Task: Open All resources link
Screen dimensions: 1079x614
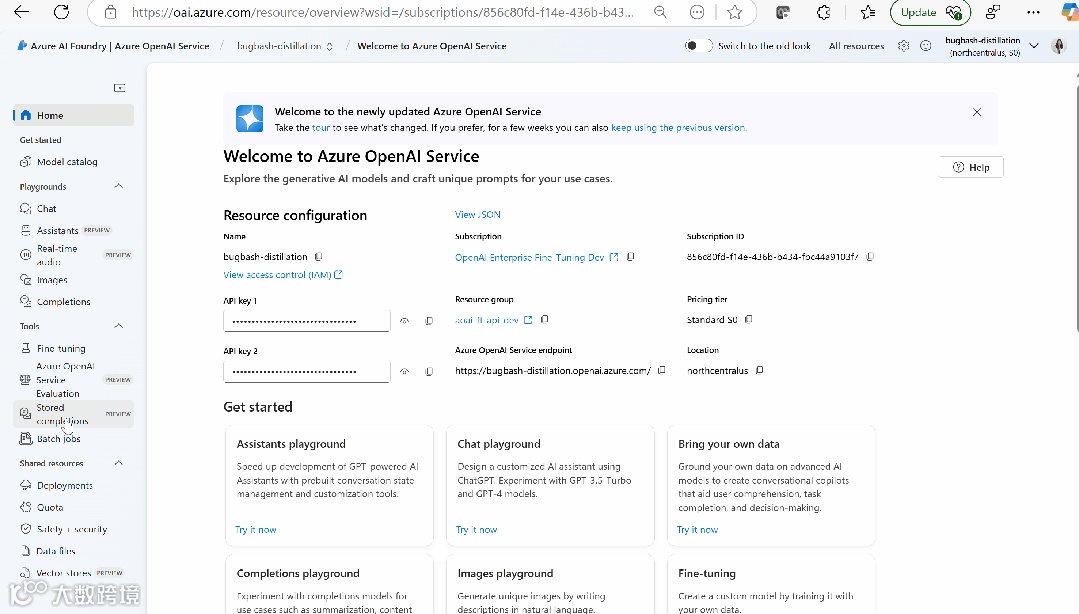Action: 856,46
